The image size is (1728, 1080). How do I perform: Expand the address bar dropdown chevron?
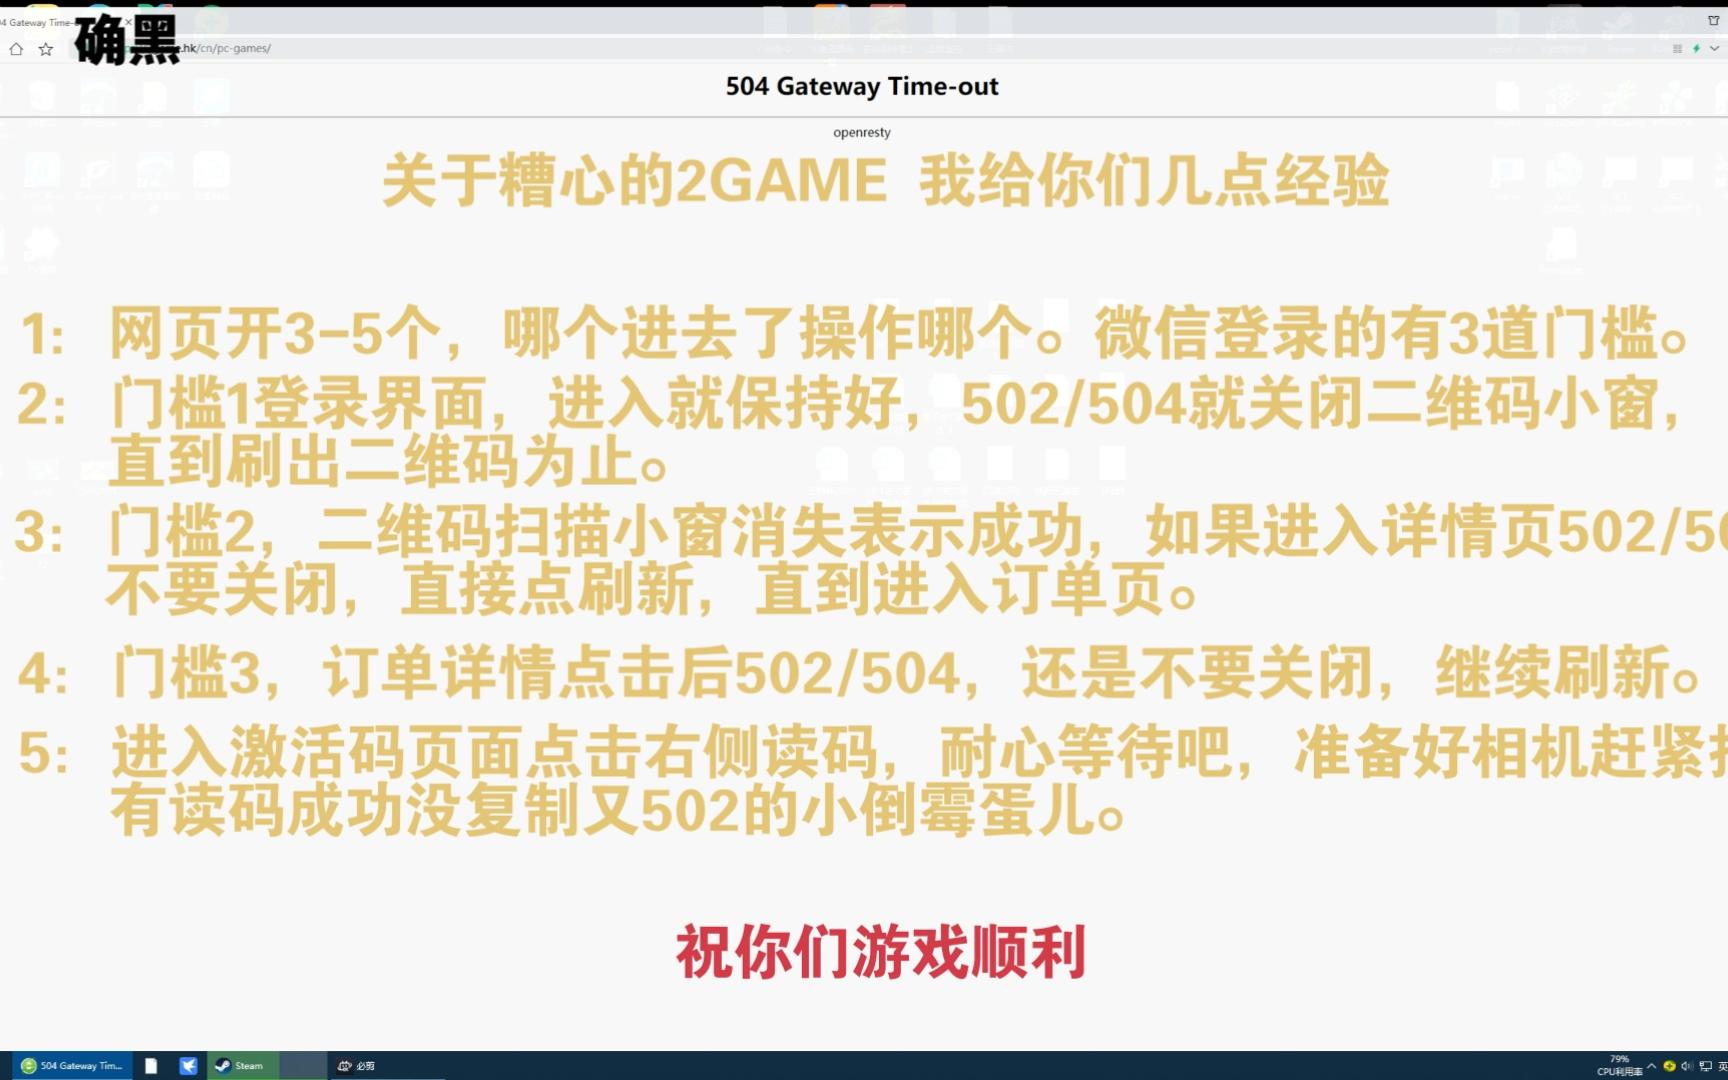tap(1714, 48)
